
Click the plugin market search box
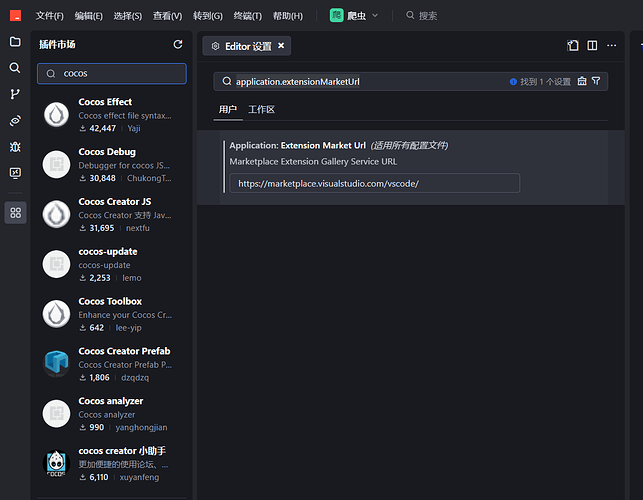click(x=112, y=74)
